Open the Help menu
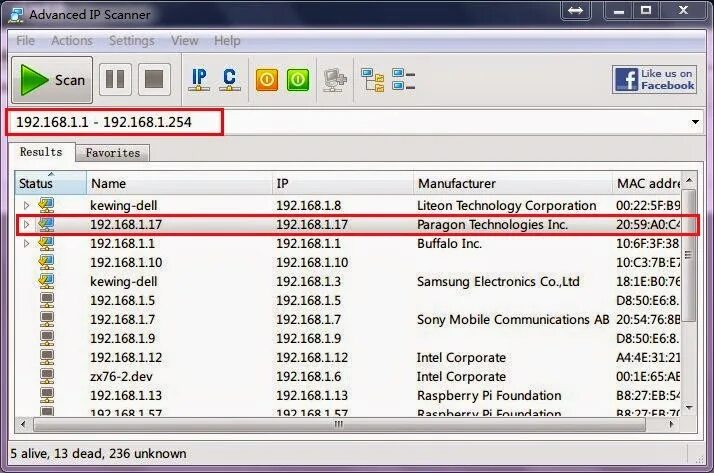Viewport: 714px width, 473px height. (x=227, y=41)
